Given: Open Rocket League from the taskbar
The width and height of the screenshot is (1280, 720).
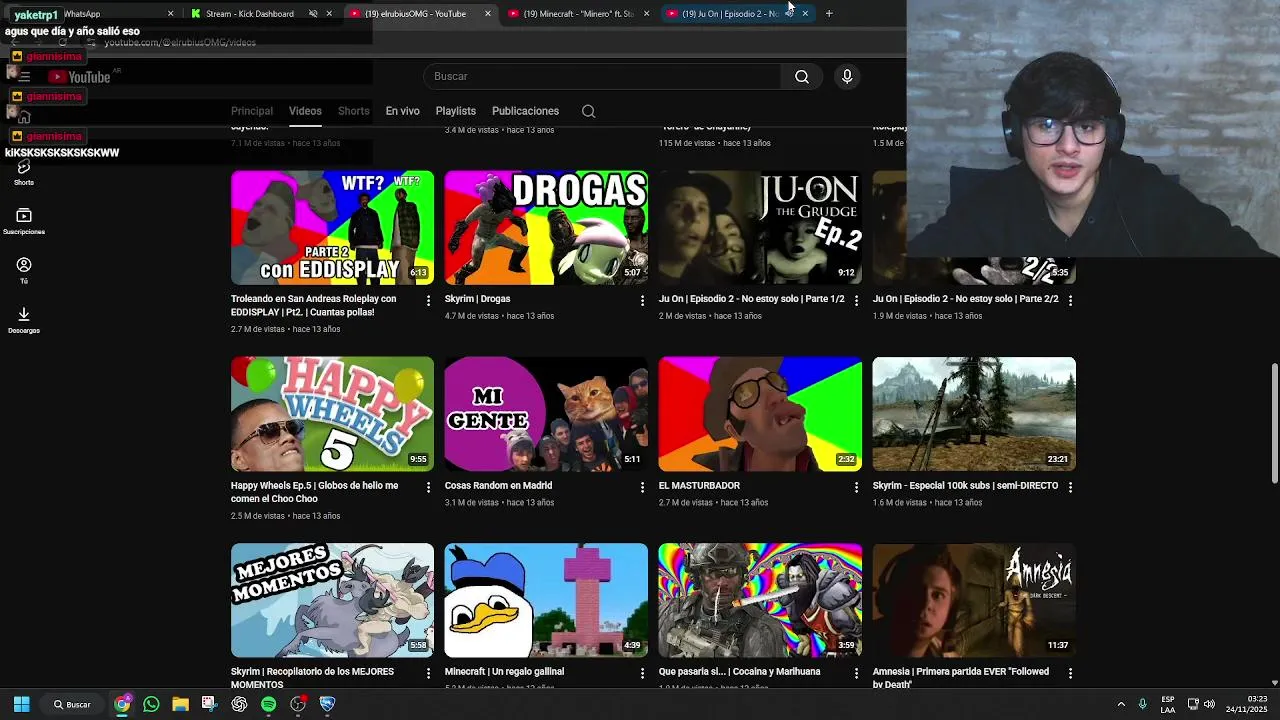Looking at the screenshot, I should coord(327,704).
